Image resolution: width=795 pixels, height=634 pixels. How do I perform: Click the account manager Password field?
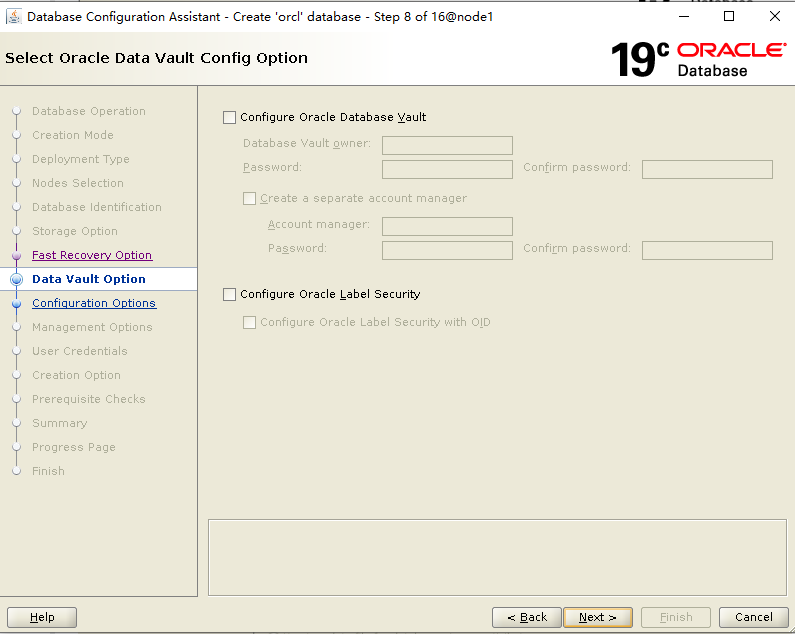pos(447,251)
